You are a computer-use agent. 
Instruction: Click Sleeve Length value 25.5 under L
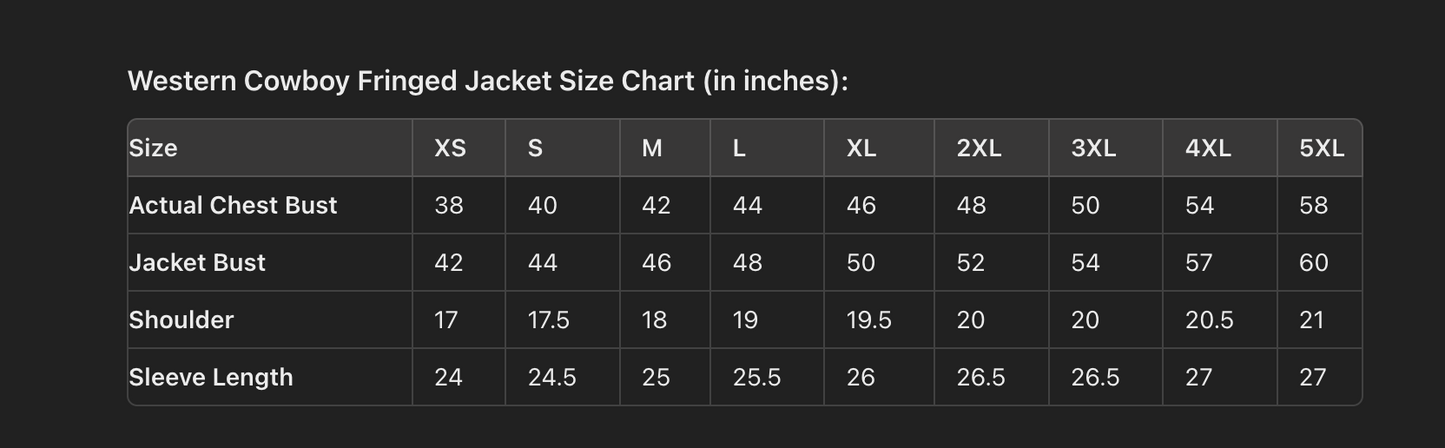(x=756, y=377)
